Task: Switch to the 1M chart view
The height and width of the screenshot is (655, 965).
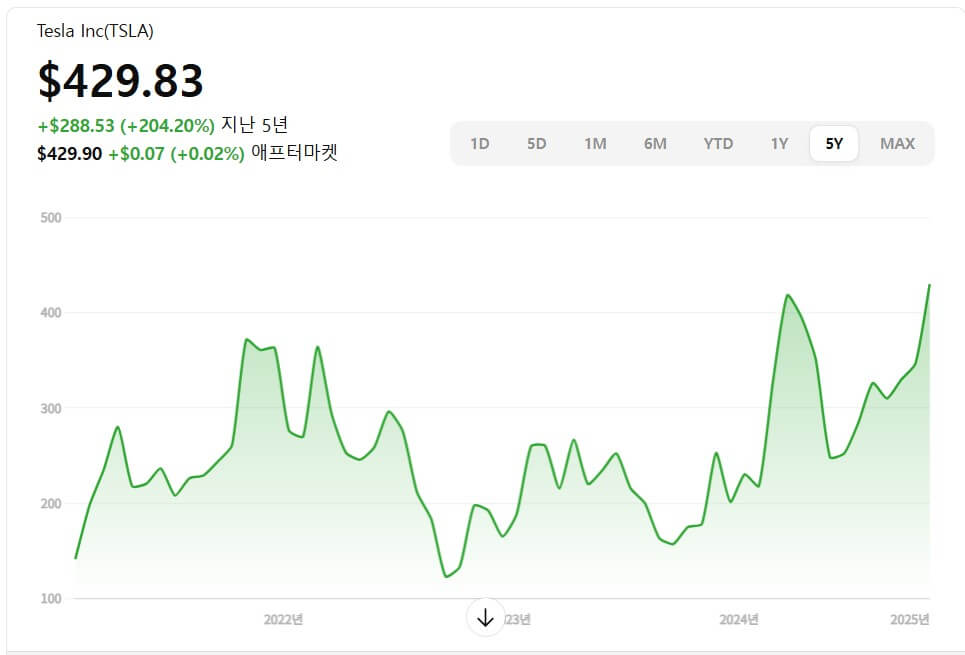Action: [x=595, y=143]
